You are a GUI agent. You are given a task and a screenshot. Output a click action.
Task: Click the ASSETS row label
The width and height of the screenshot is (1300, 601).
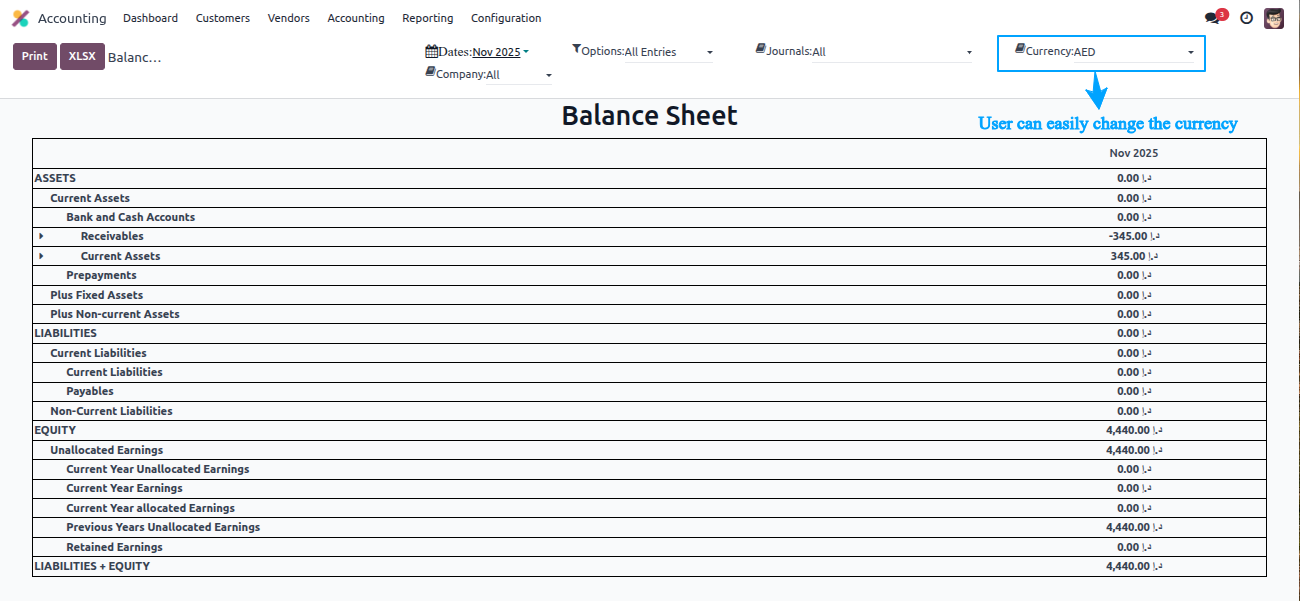pyautogui.click(x=55, y=178)
